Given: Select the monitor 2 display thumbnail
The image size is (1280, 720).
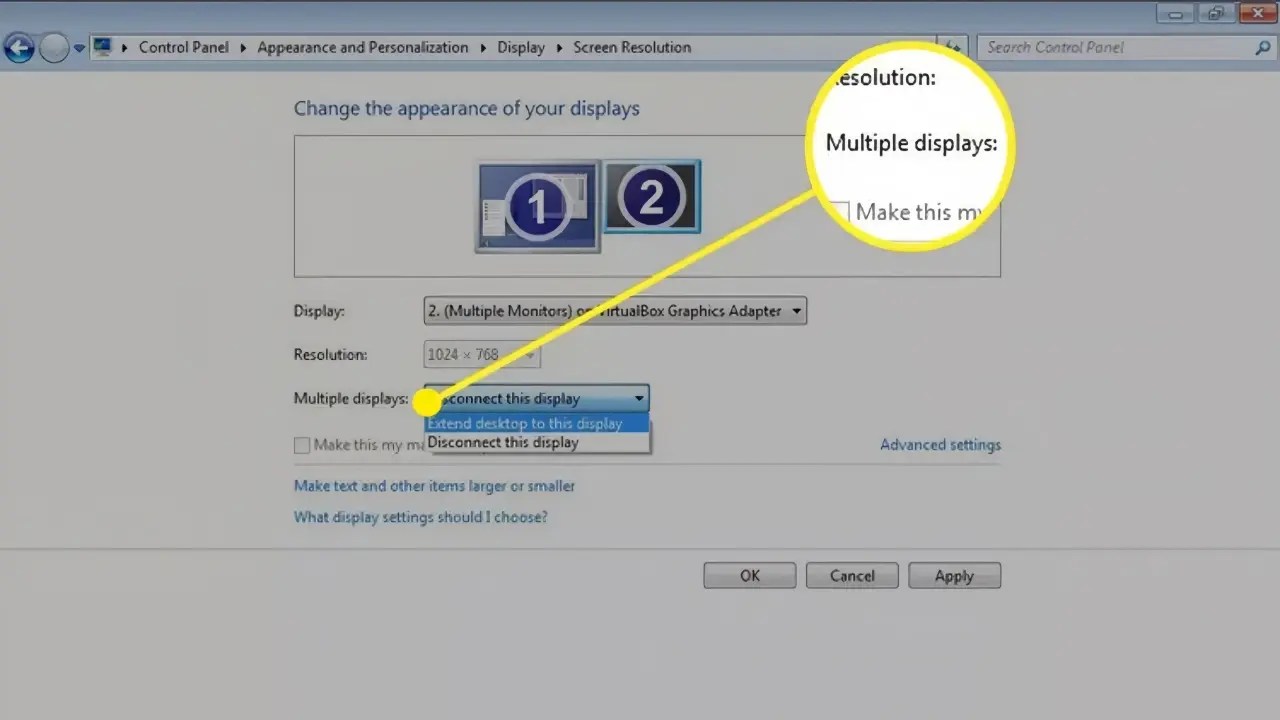Looking at the screenshot, I should 651,195.
